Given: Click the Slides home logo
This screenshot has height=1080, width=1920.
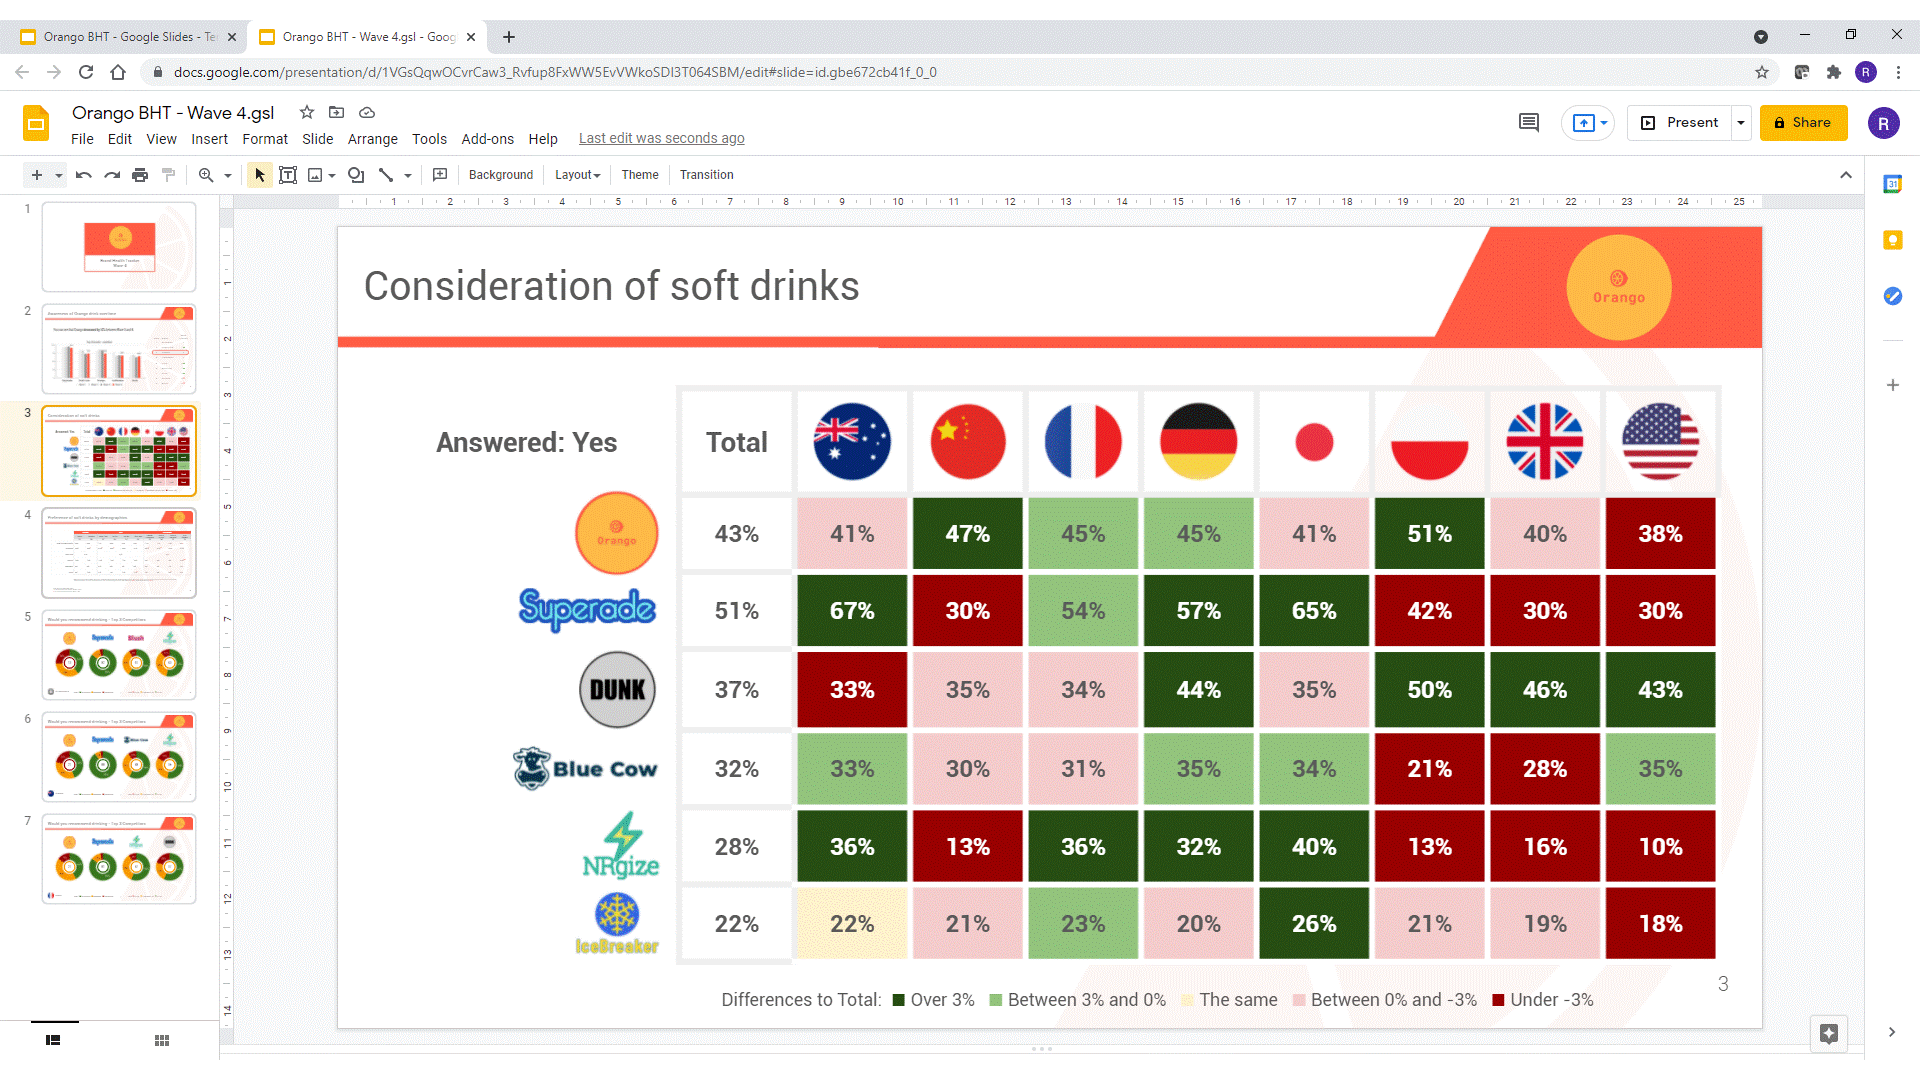Looking at the screenshot, I should [x=36, y=124].
